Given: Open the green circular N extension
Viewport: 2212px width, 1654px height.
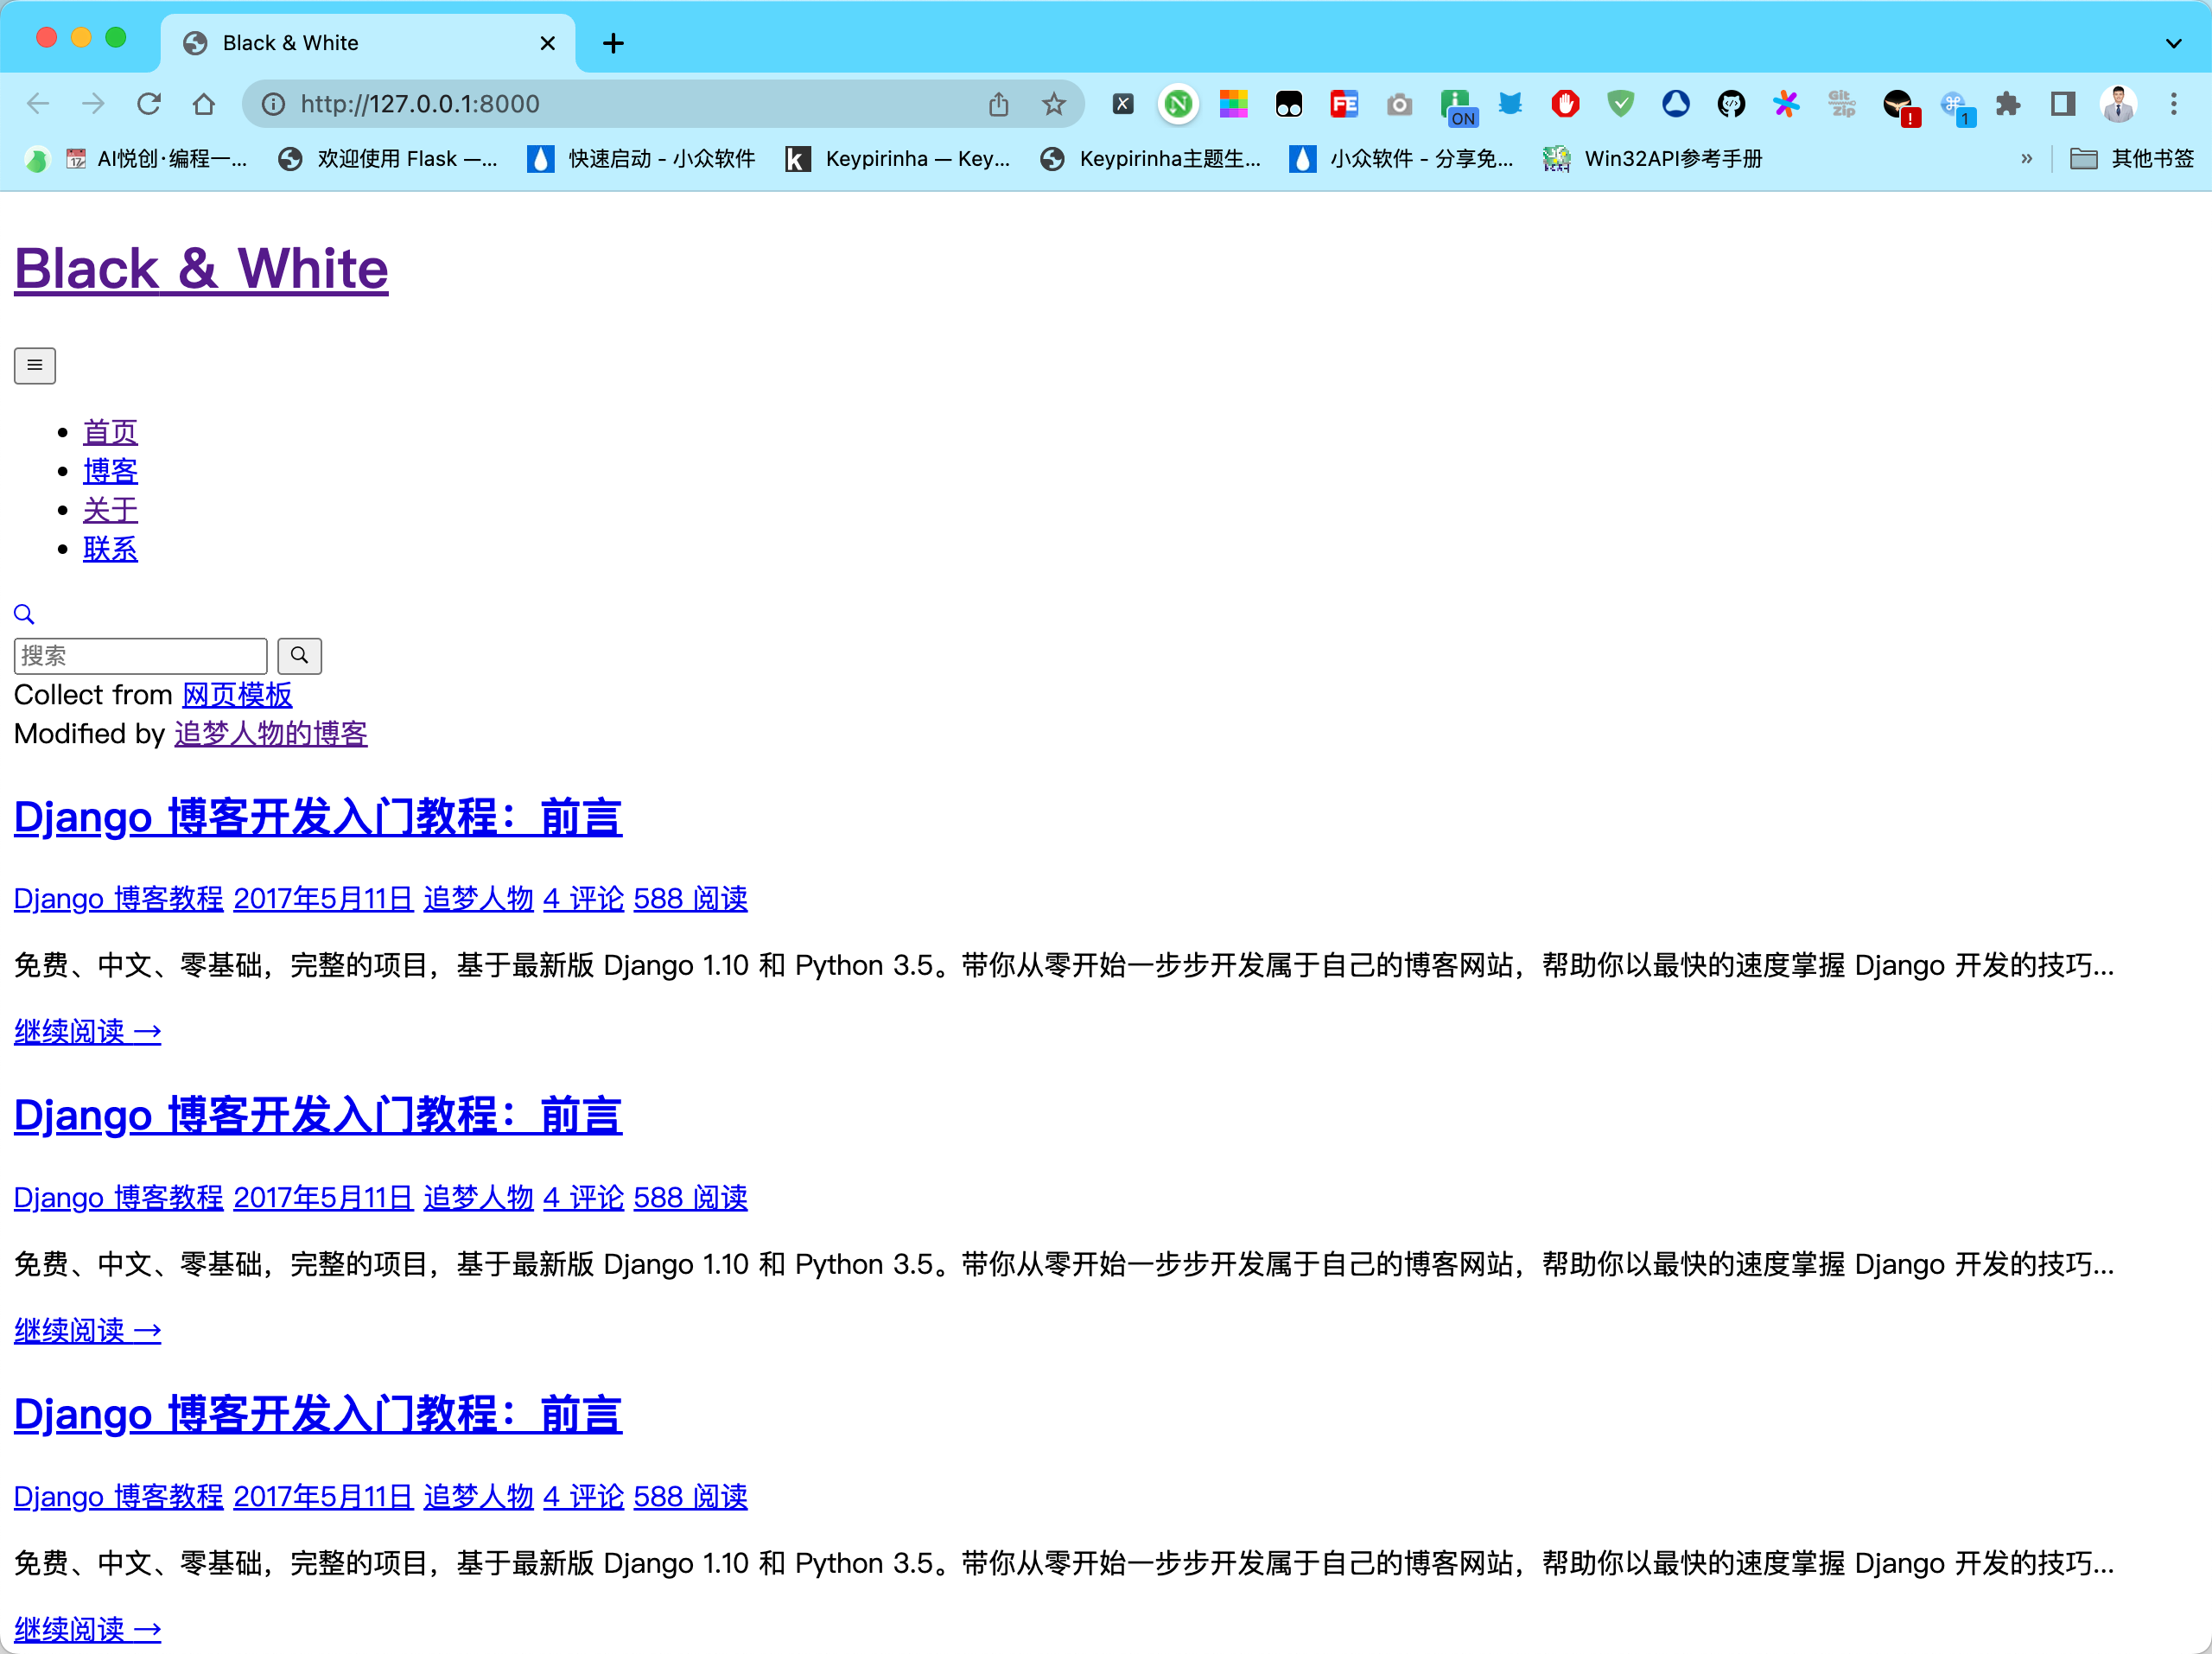Looking at the screenshot, I should 1178,104.
